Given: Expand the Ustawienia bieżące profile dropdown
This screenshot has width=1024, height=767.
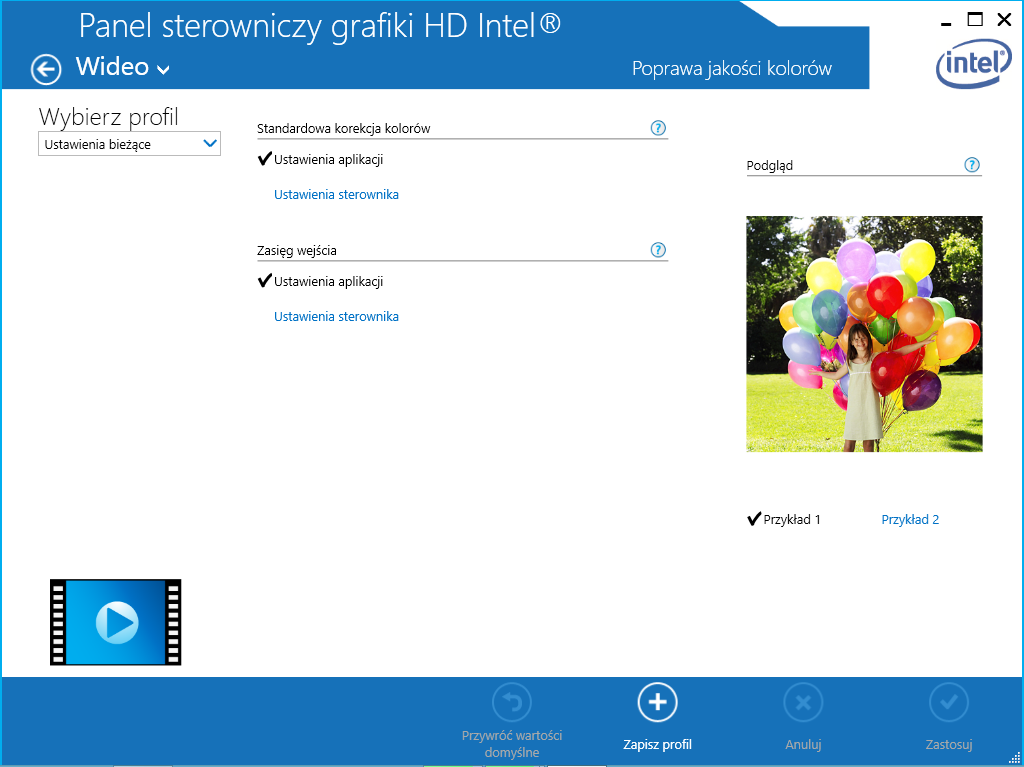Looking at the screenshot, I should [129, 144].
